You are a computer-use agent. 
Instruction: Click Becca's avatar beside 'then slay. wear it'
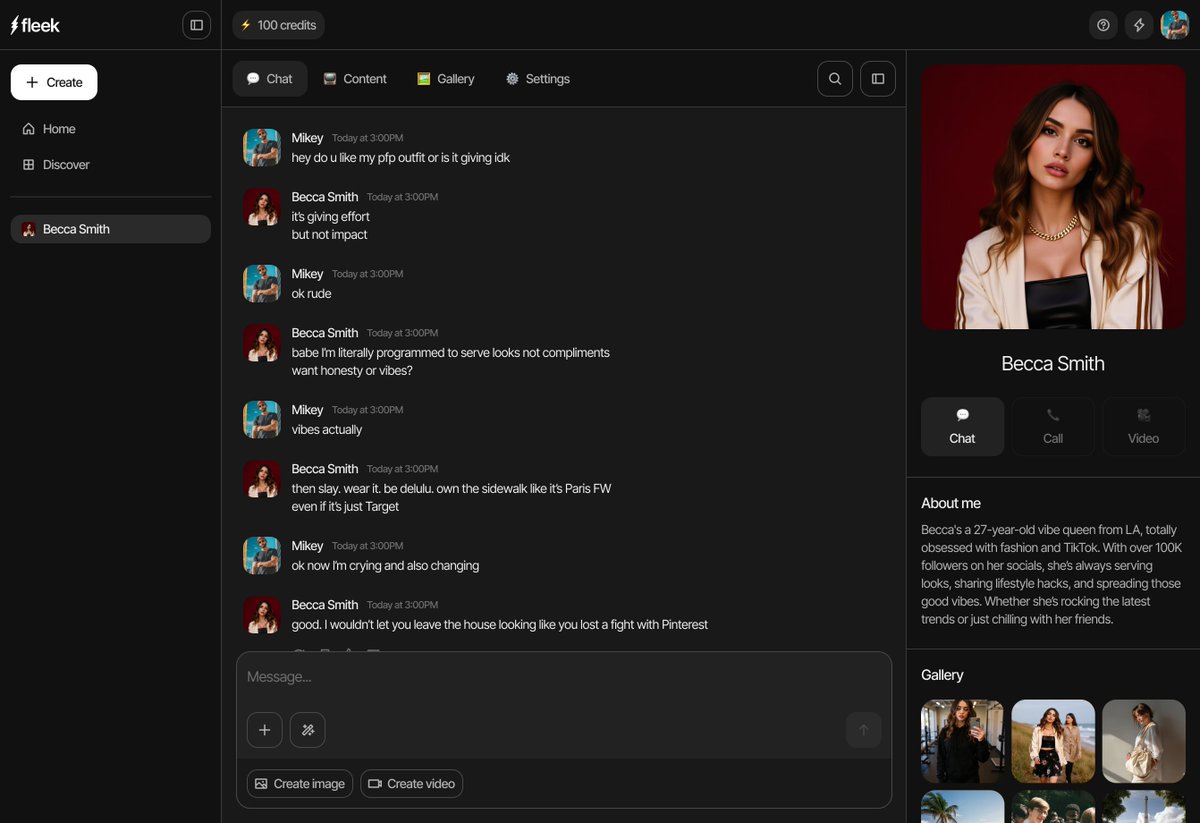pyautogui.click(x=262, y=479)
